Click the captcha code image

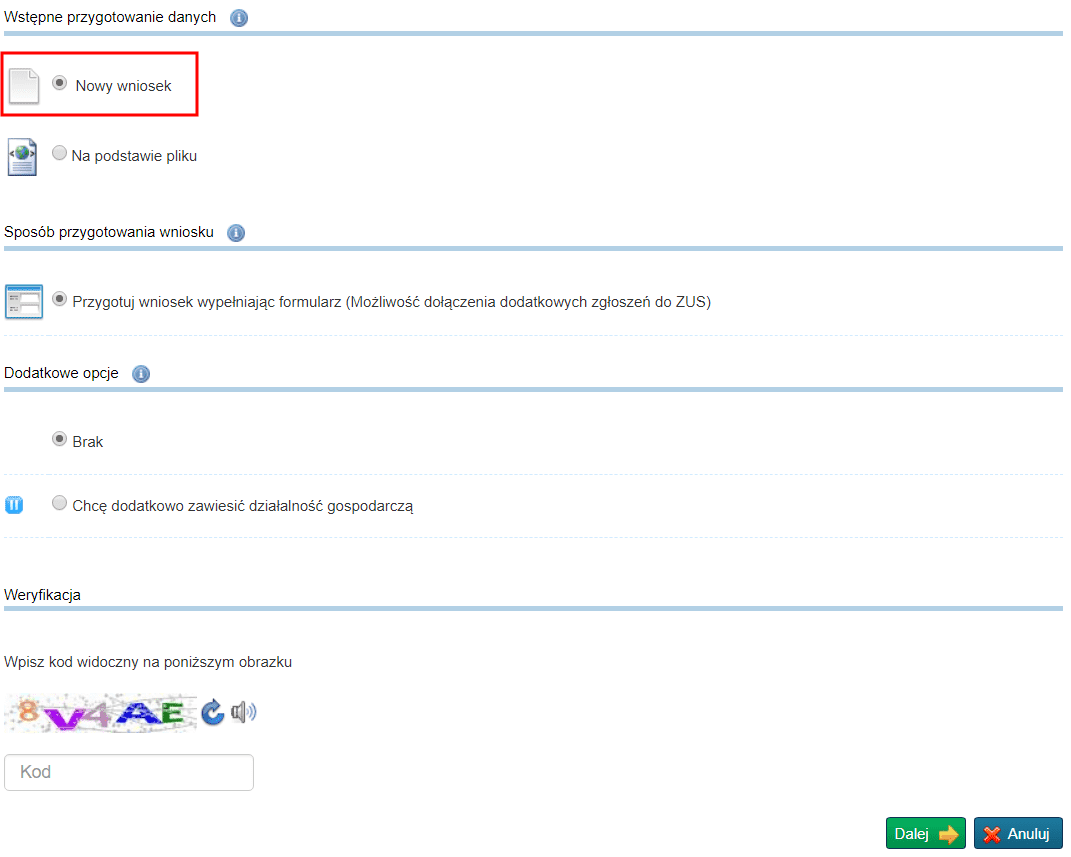[100, 713]
